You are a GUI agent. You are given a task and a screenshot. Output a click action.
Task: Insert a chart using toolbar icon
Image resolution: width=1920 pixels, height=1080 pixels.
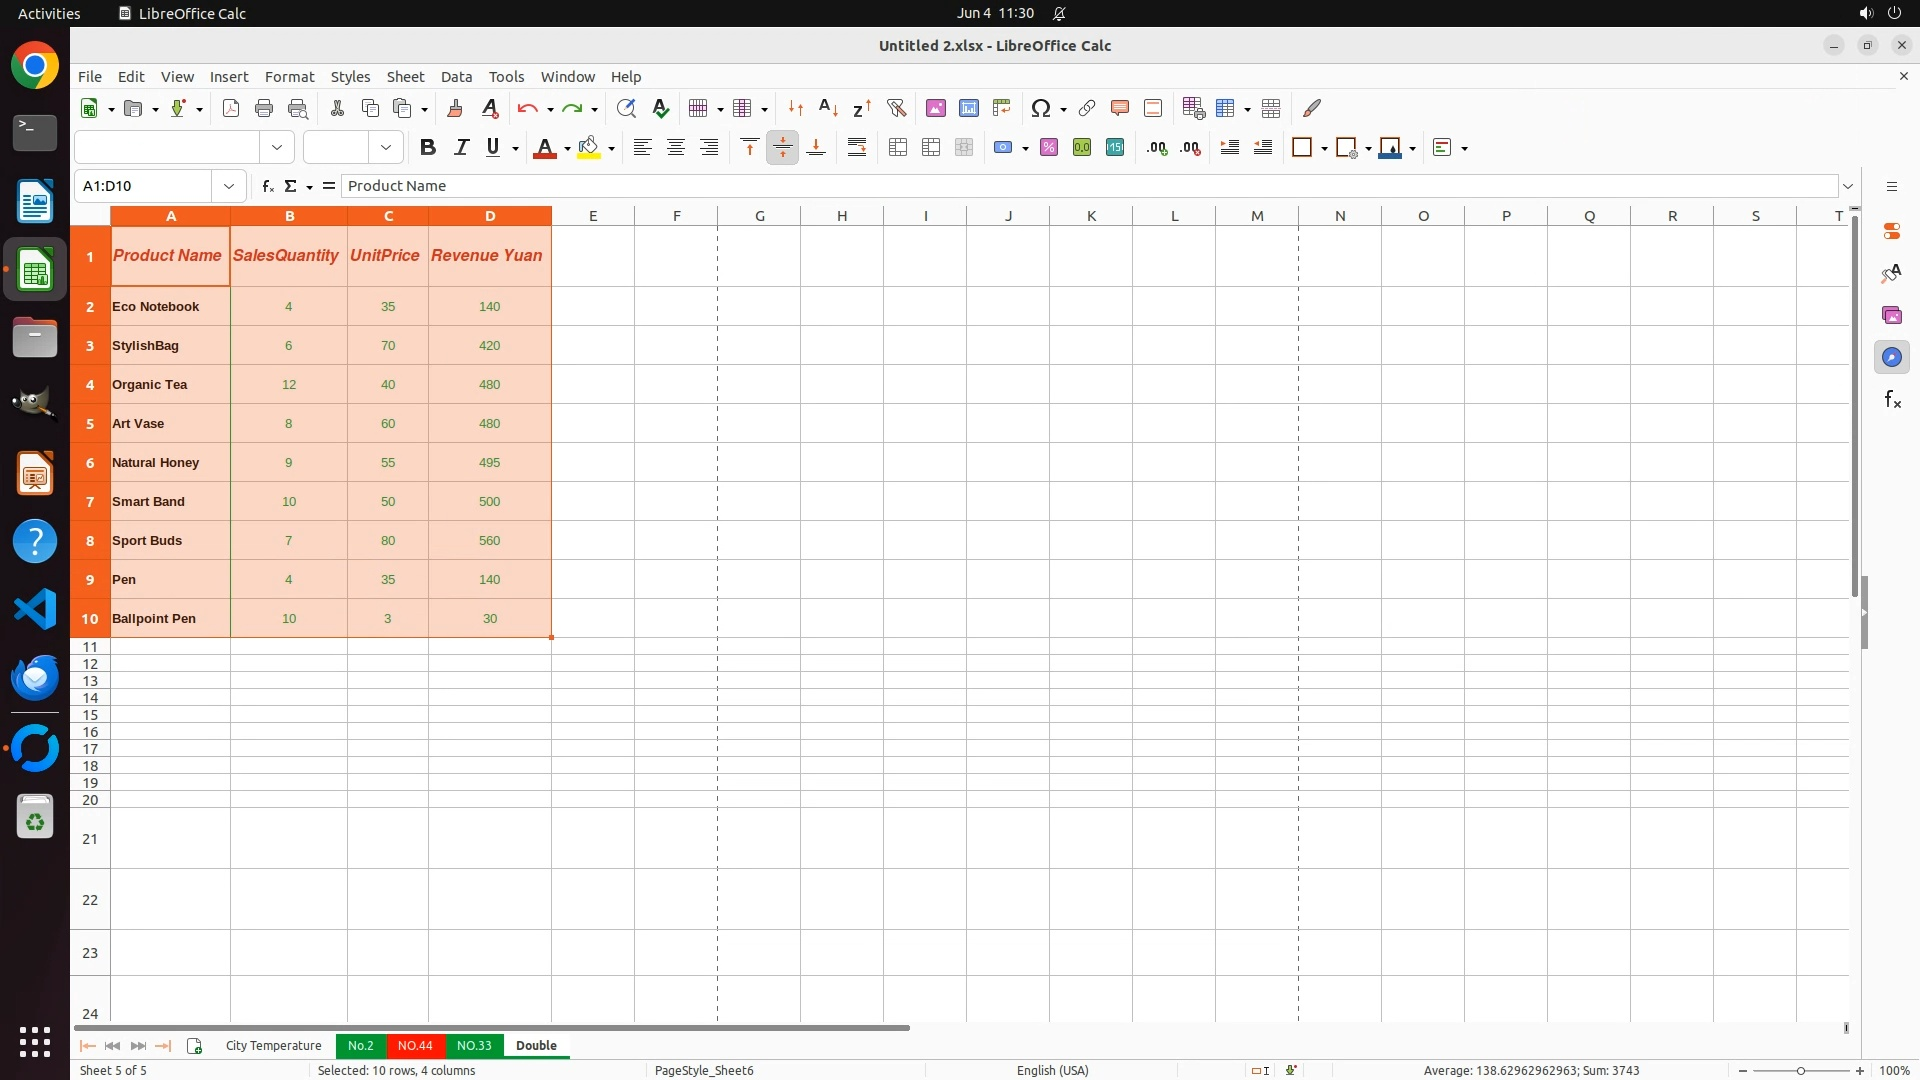point(968,108)
